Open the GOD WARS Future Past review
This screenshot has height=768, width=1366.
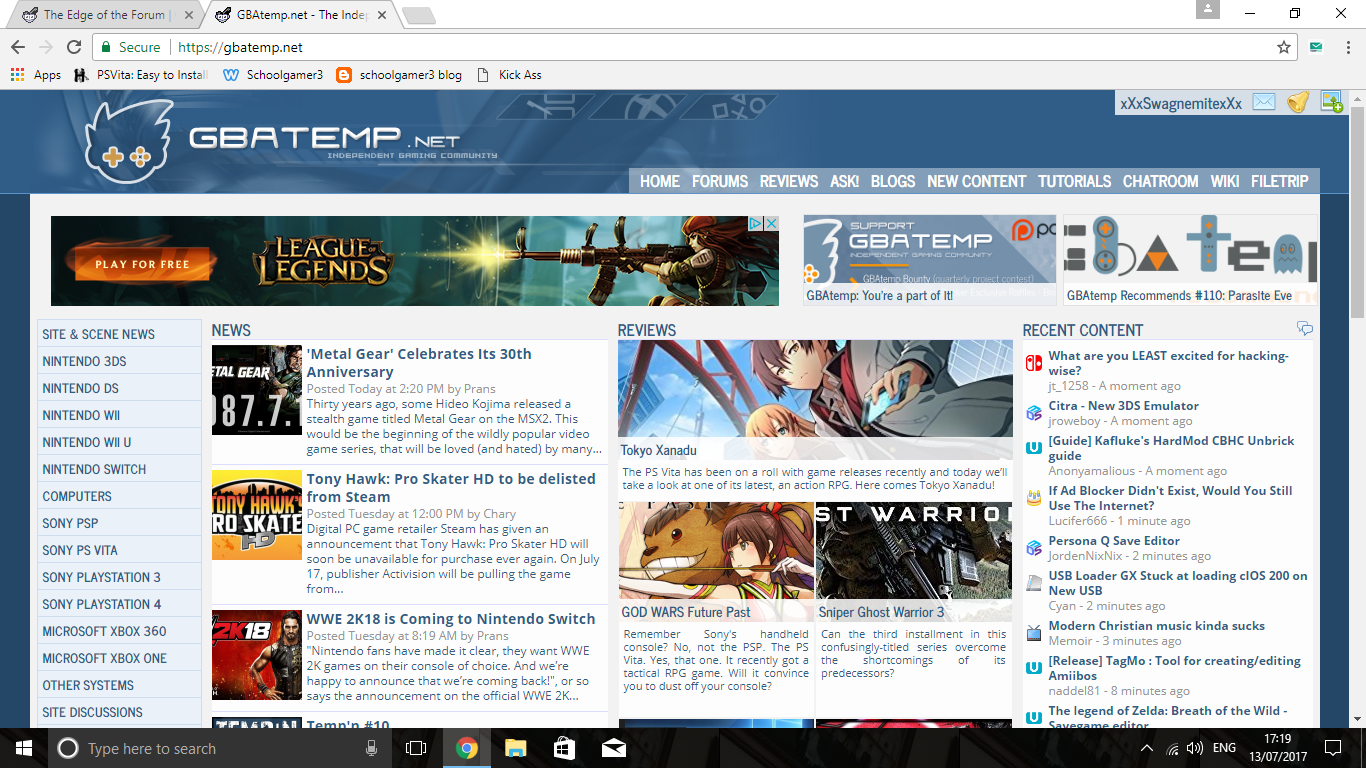(686, 612)
